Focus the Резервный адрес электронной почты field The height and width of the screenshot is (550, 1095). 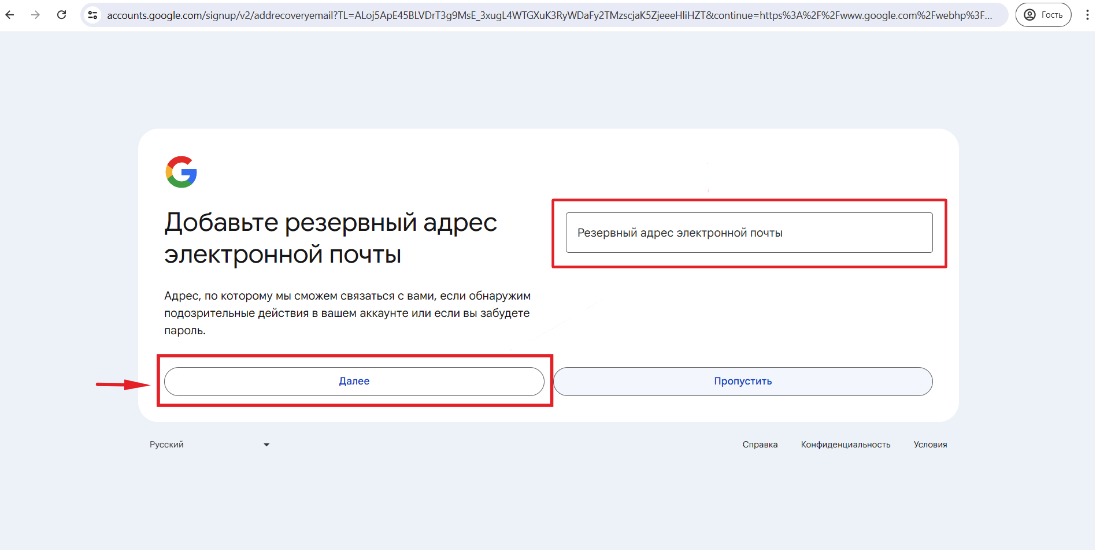pyautogui.click(x=749, y=232)
